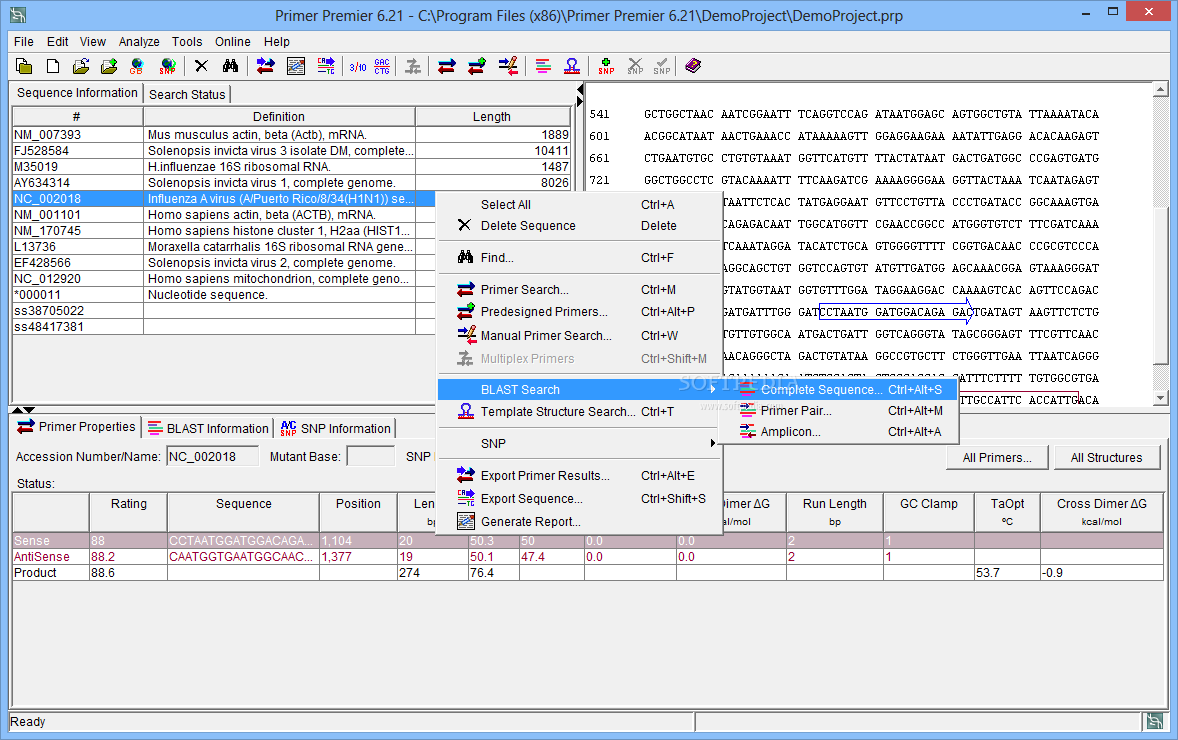This screenshot has height=740, width=1178.
Task: Select Predesigned Primers from context menu
Action: pyautogui.click(x=578, y=312)
